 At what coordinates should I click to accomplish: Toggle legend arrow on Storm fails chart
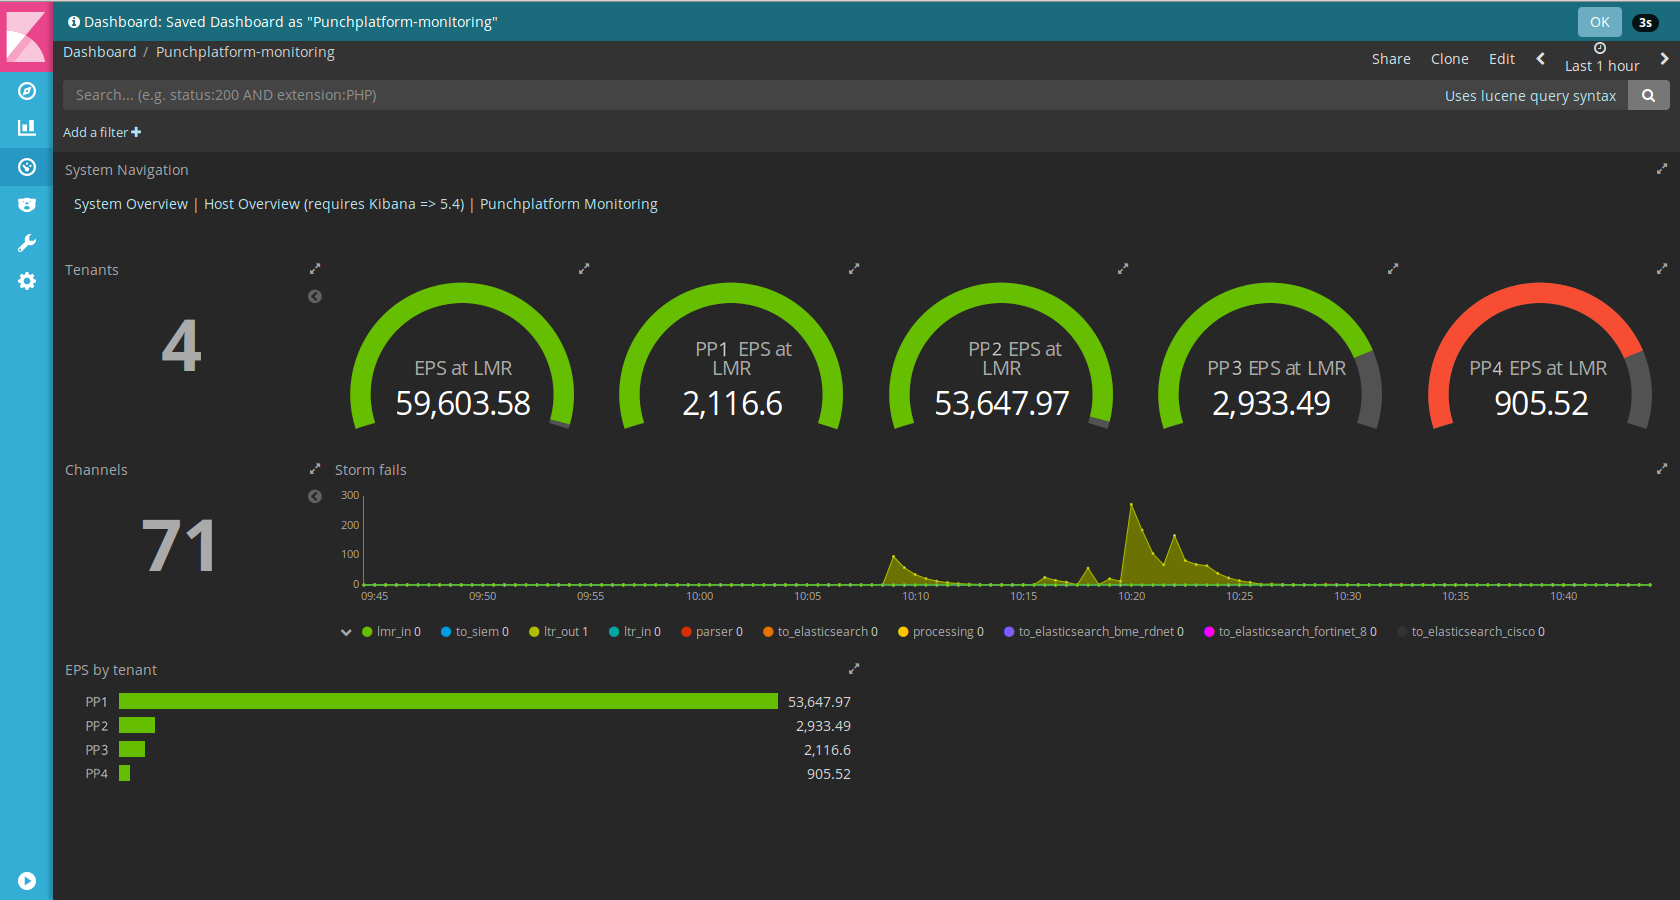point(315,497)
